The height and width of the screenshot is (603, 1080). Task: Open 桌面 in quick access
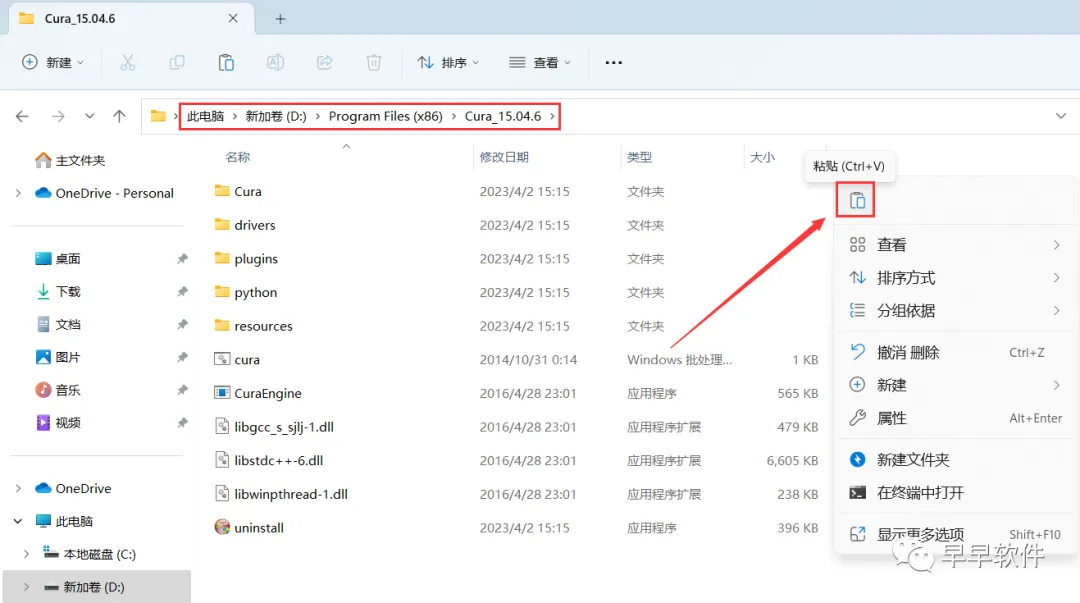coord(58,259)
